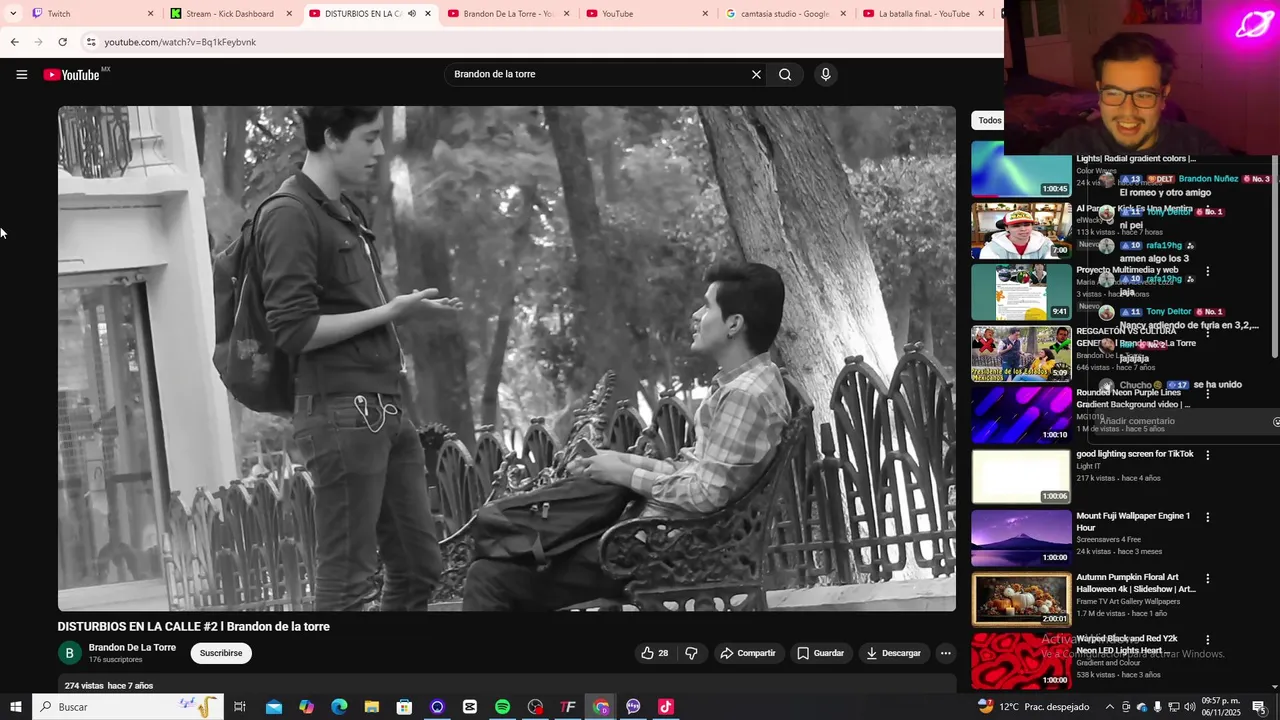Run the search with the magnifier button
1280x720 pixels.
pyautogui.click(x=785, y=74)
